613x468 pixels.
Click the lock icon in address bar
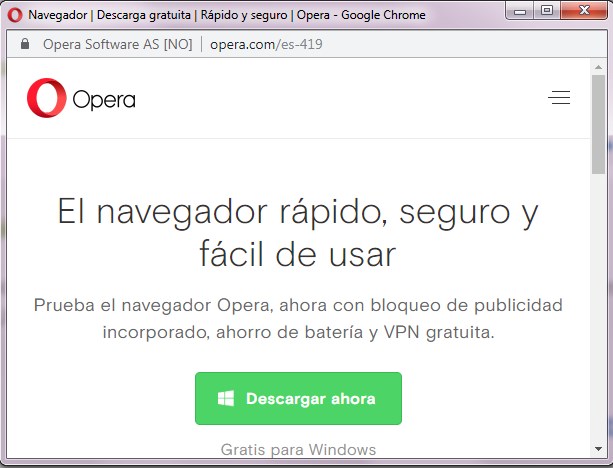click(25, 44)
